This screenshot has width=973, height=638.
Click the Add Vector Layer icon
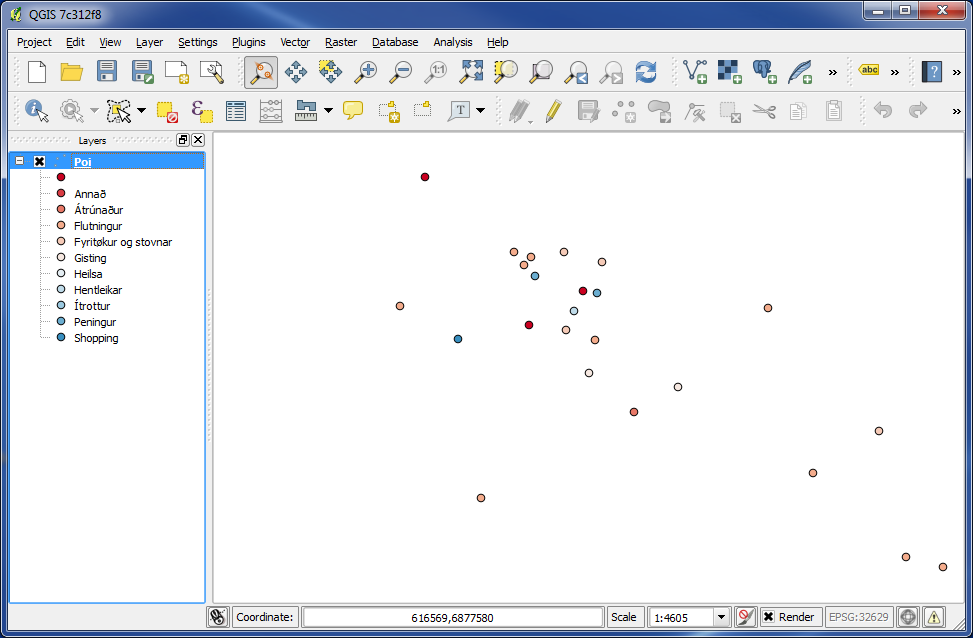[694, 72]
